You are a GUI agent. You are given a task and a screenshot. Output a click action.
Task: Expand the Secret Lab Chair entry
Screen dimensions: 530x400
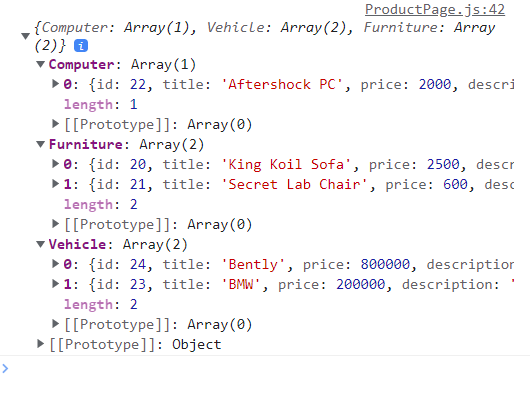(55, 184)
